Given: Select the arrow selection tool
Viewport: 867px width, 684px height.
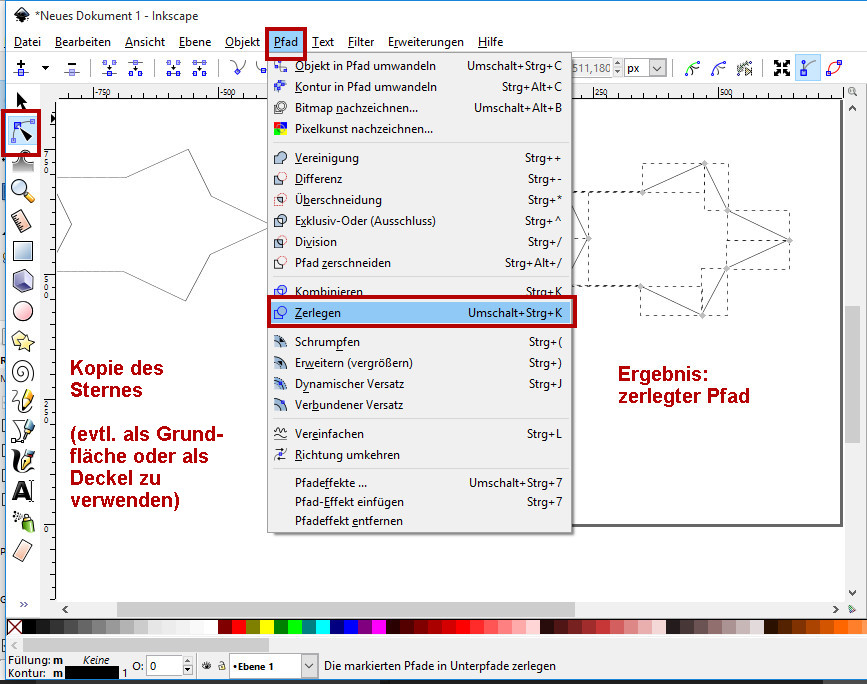Looking at the screenshot, I should click(x=21, y=101).
